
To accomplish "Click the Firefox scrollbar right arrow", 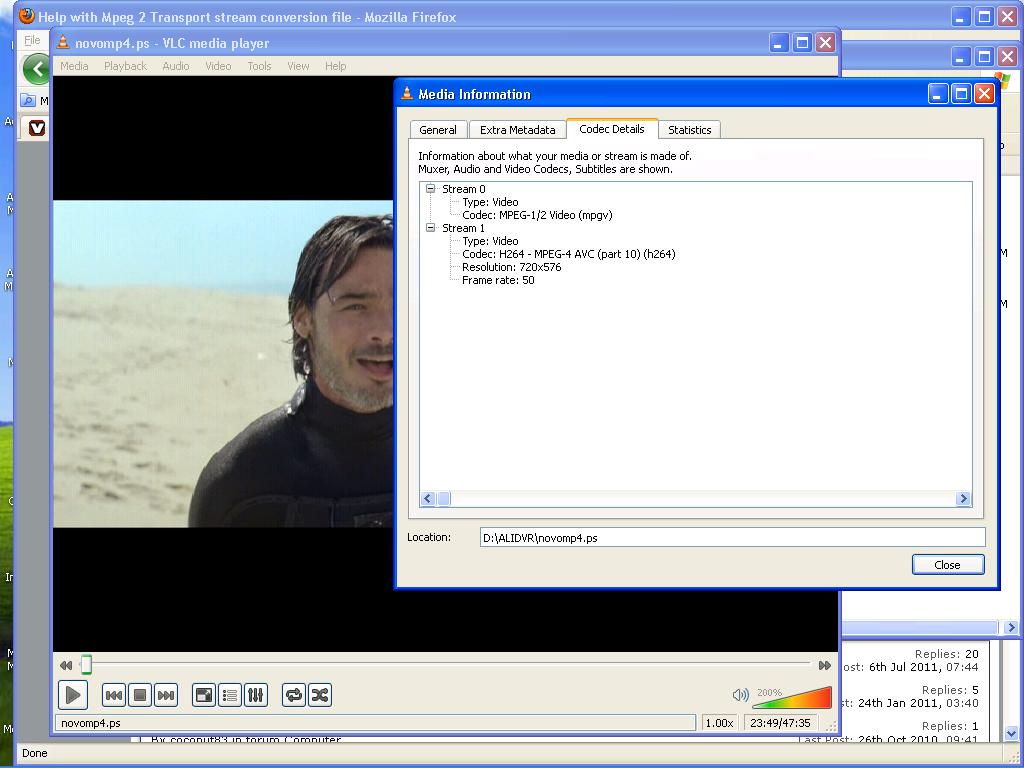I will pyautogui.click(x=1011, y=628).
